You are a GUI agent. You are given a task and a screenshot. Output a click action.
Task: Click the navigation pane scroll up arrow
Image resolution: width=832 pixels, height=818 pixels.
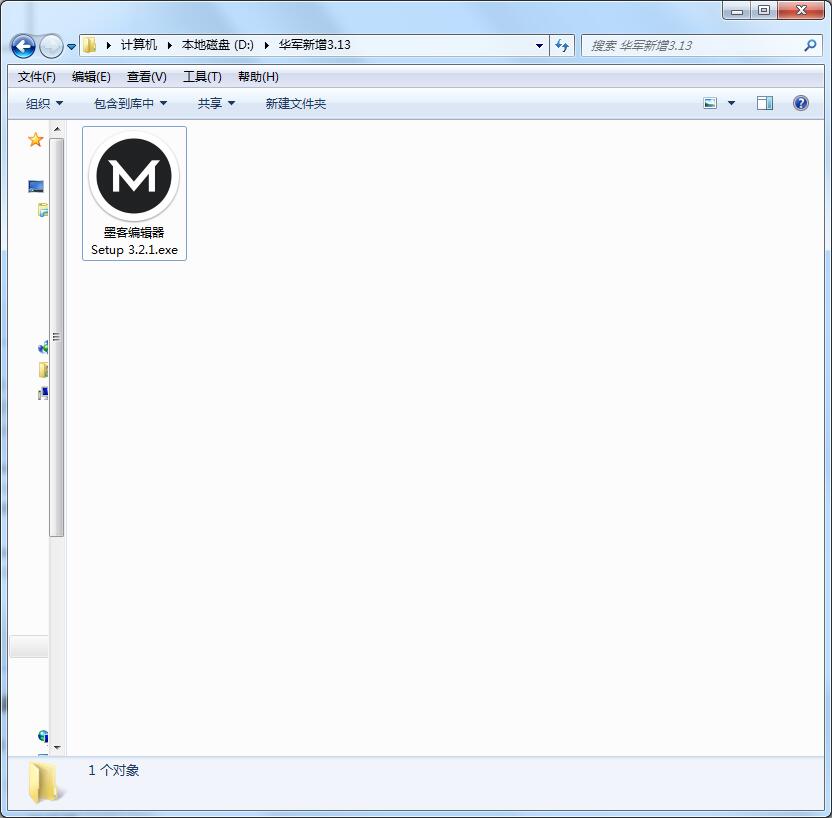57,129
